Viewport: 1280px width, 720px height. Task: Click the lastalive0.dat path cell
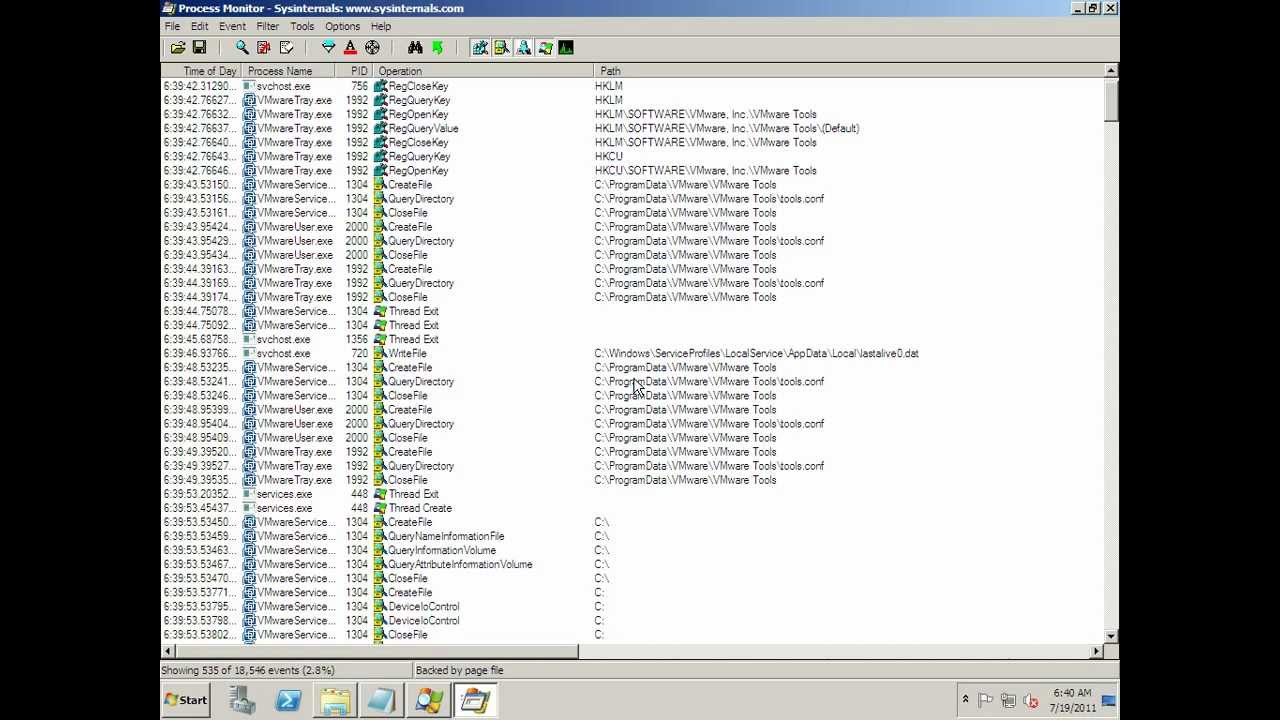coord(756,353)
